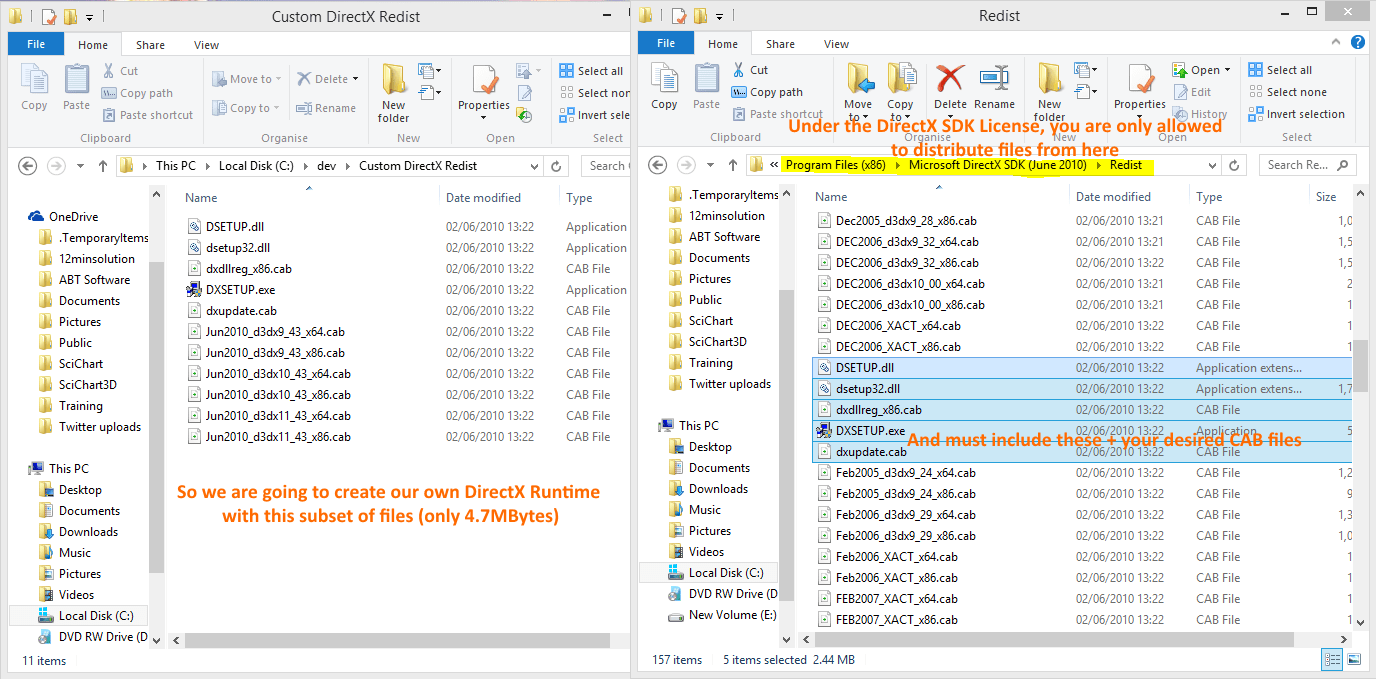Image resolution: width=1376 pixels, height=679 pixels.
Task: Switch to large icons view in Redist status bar
Action: pos(1354,659)
